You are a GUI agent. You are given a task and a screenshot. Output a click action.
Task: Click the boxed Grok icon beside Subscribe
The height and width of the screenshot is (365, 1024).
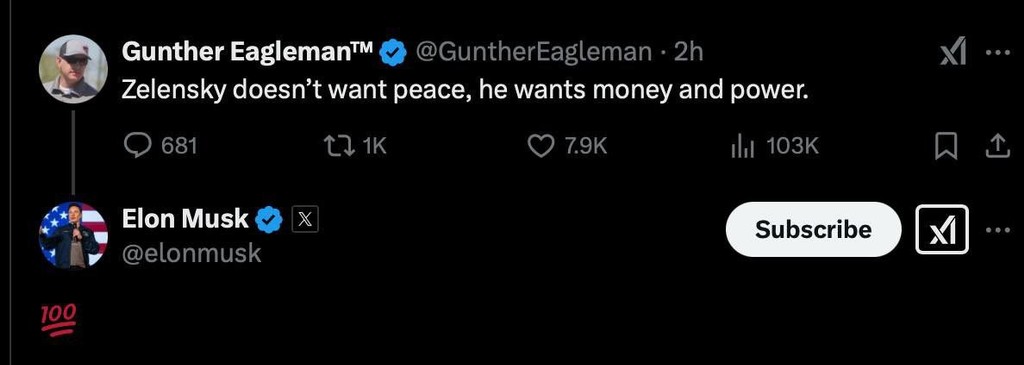[942, 229]
